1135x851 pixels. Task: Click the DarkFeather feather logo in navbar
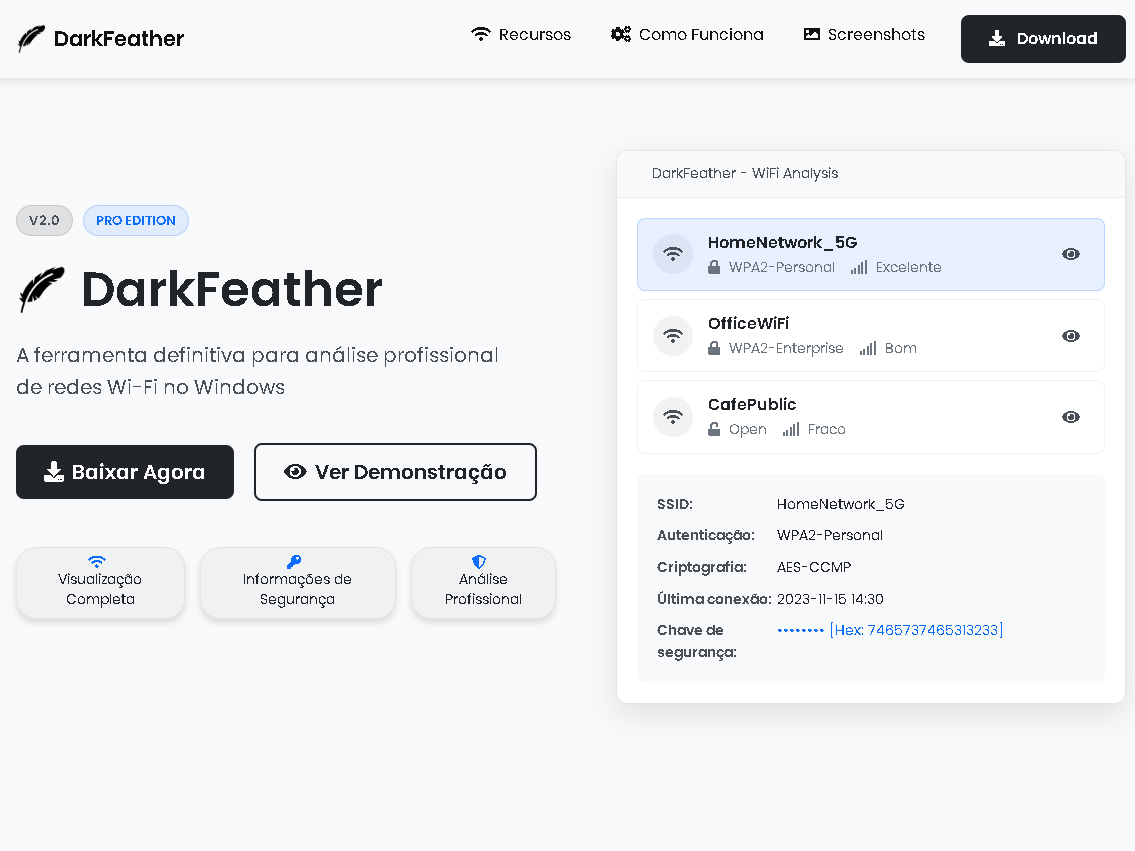pyautogui.click(x=32, y=39)
